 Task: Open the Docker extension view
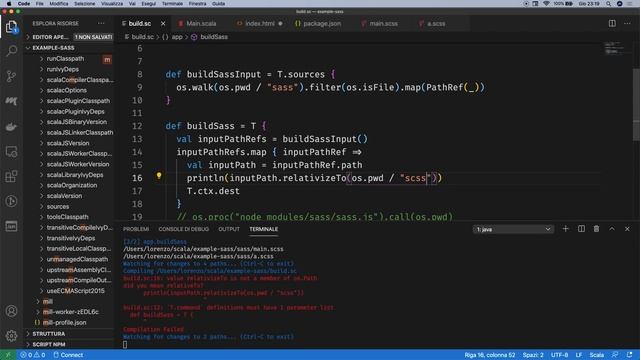11,127
